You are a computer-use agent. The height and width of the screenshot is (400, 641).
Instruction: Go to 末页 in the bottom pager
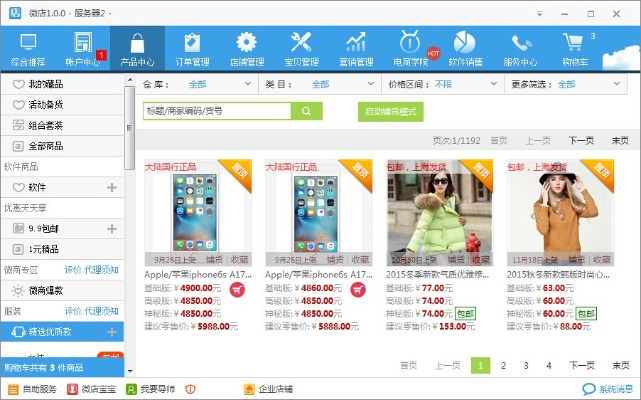tap(620, 365)
